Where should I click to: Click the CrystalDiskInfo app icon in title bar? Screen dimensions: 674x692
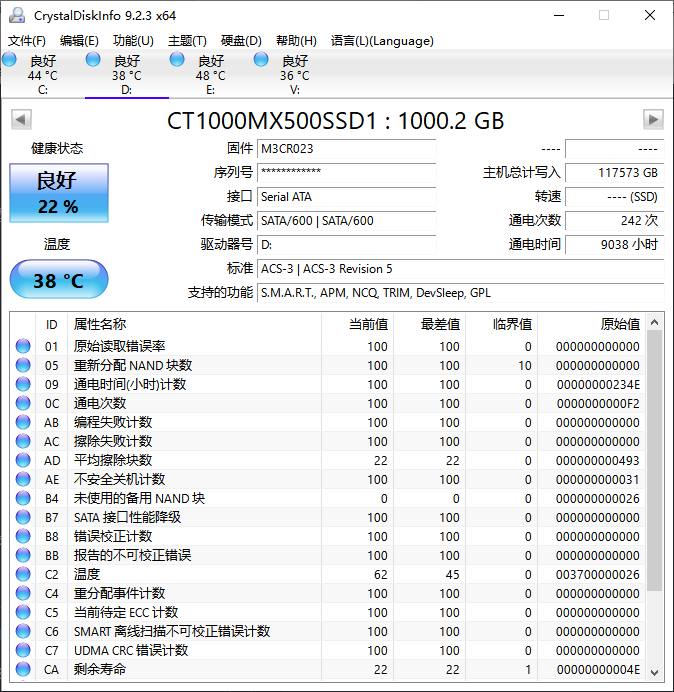point(17,15)
